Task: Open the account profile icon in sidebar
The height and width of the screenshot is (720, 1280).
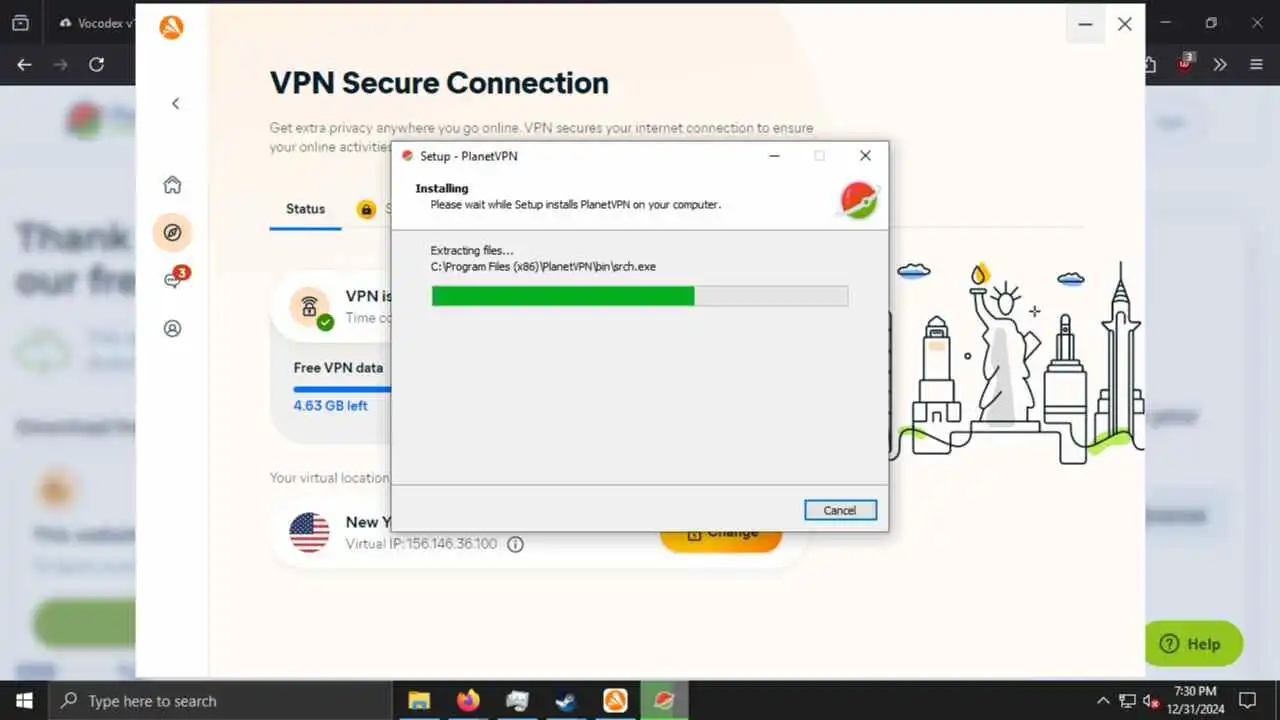Action: coord(172,328)
